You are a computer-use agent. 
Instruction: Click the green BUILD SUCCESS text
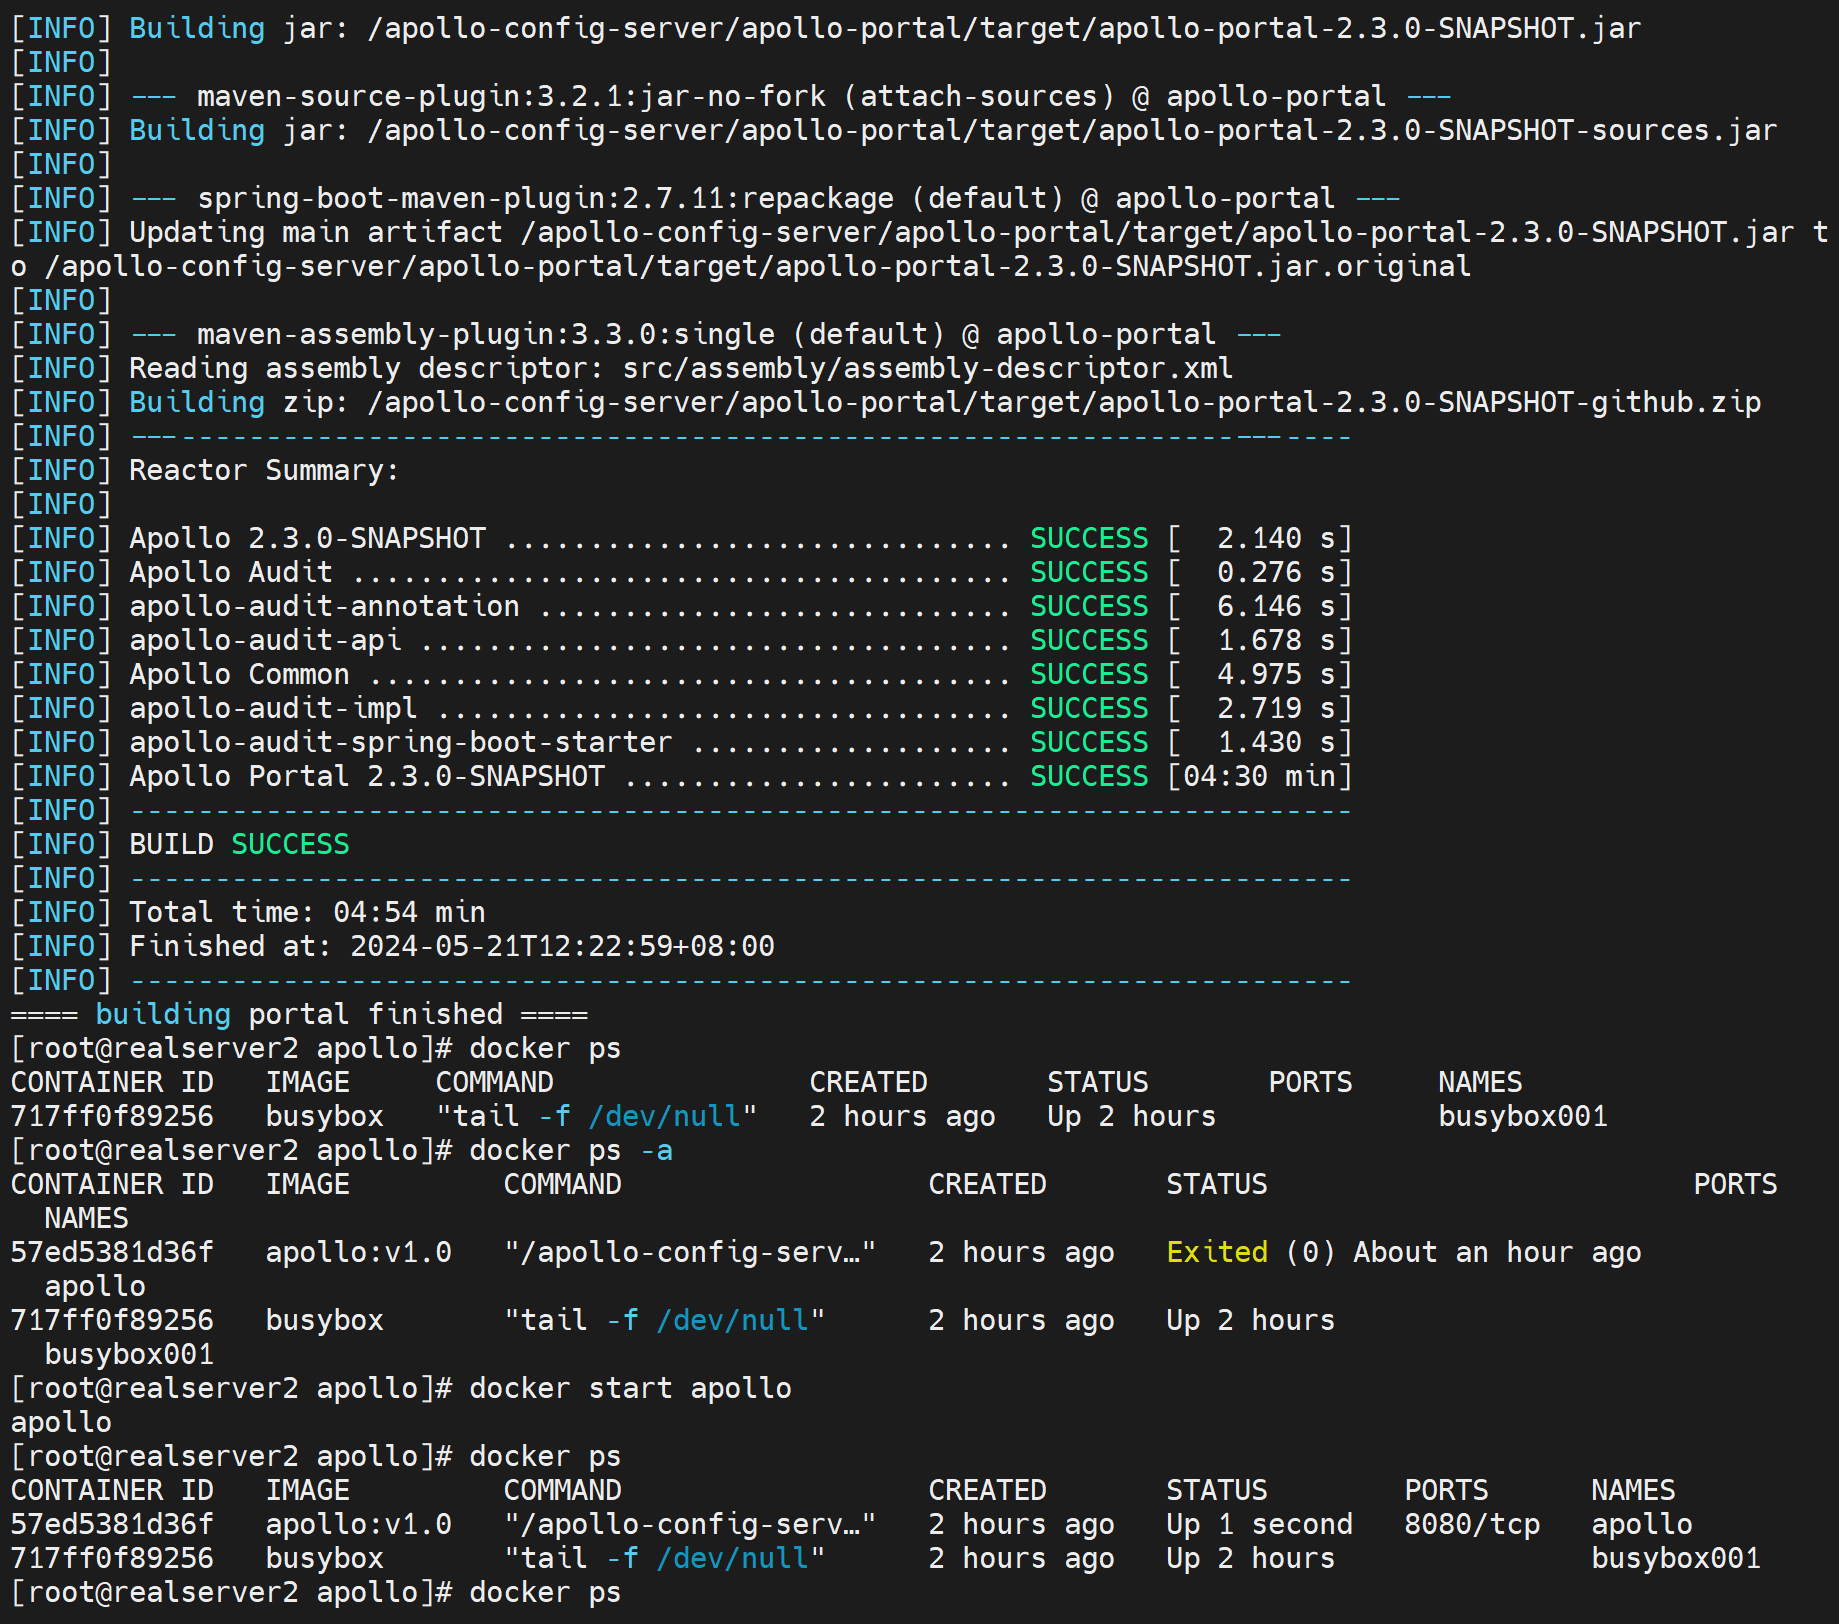290,844
